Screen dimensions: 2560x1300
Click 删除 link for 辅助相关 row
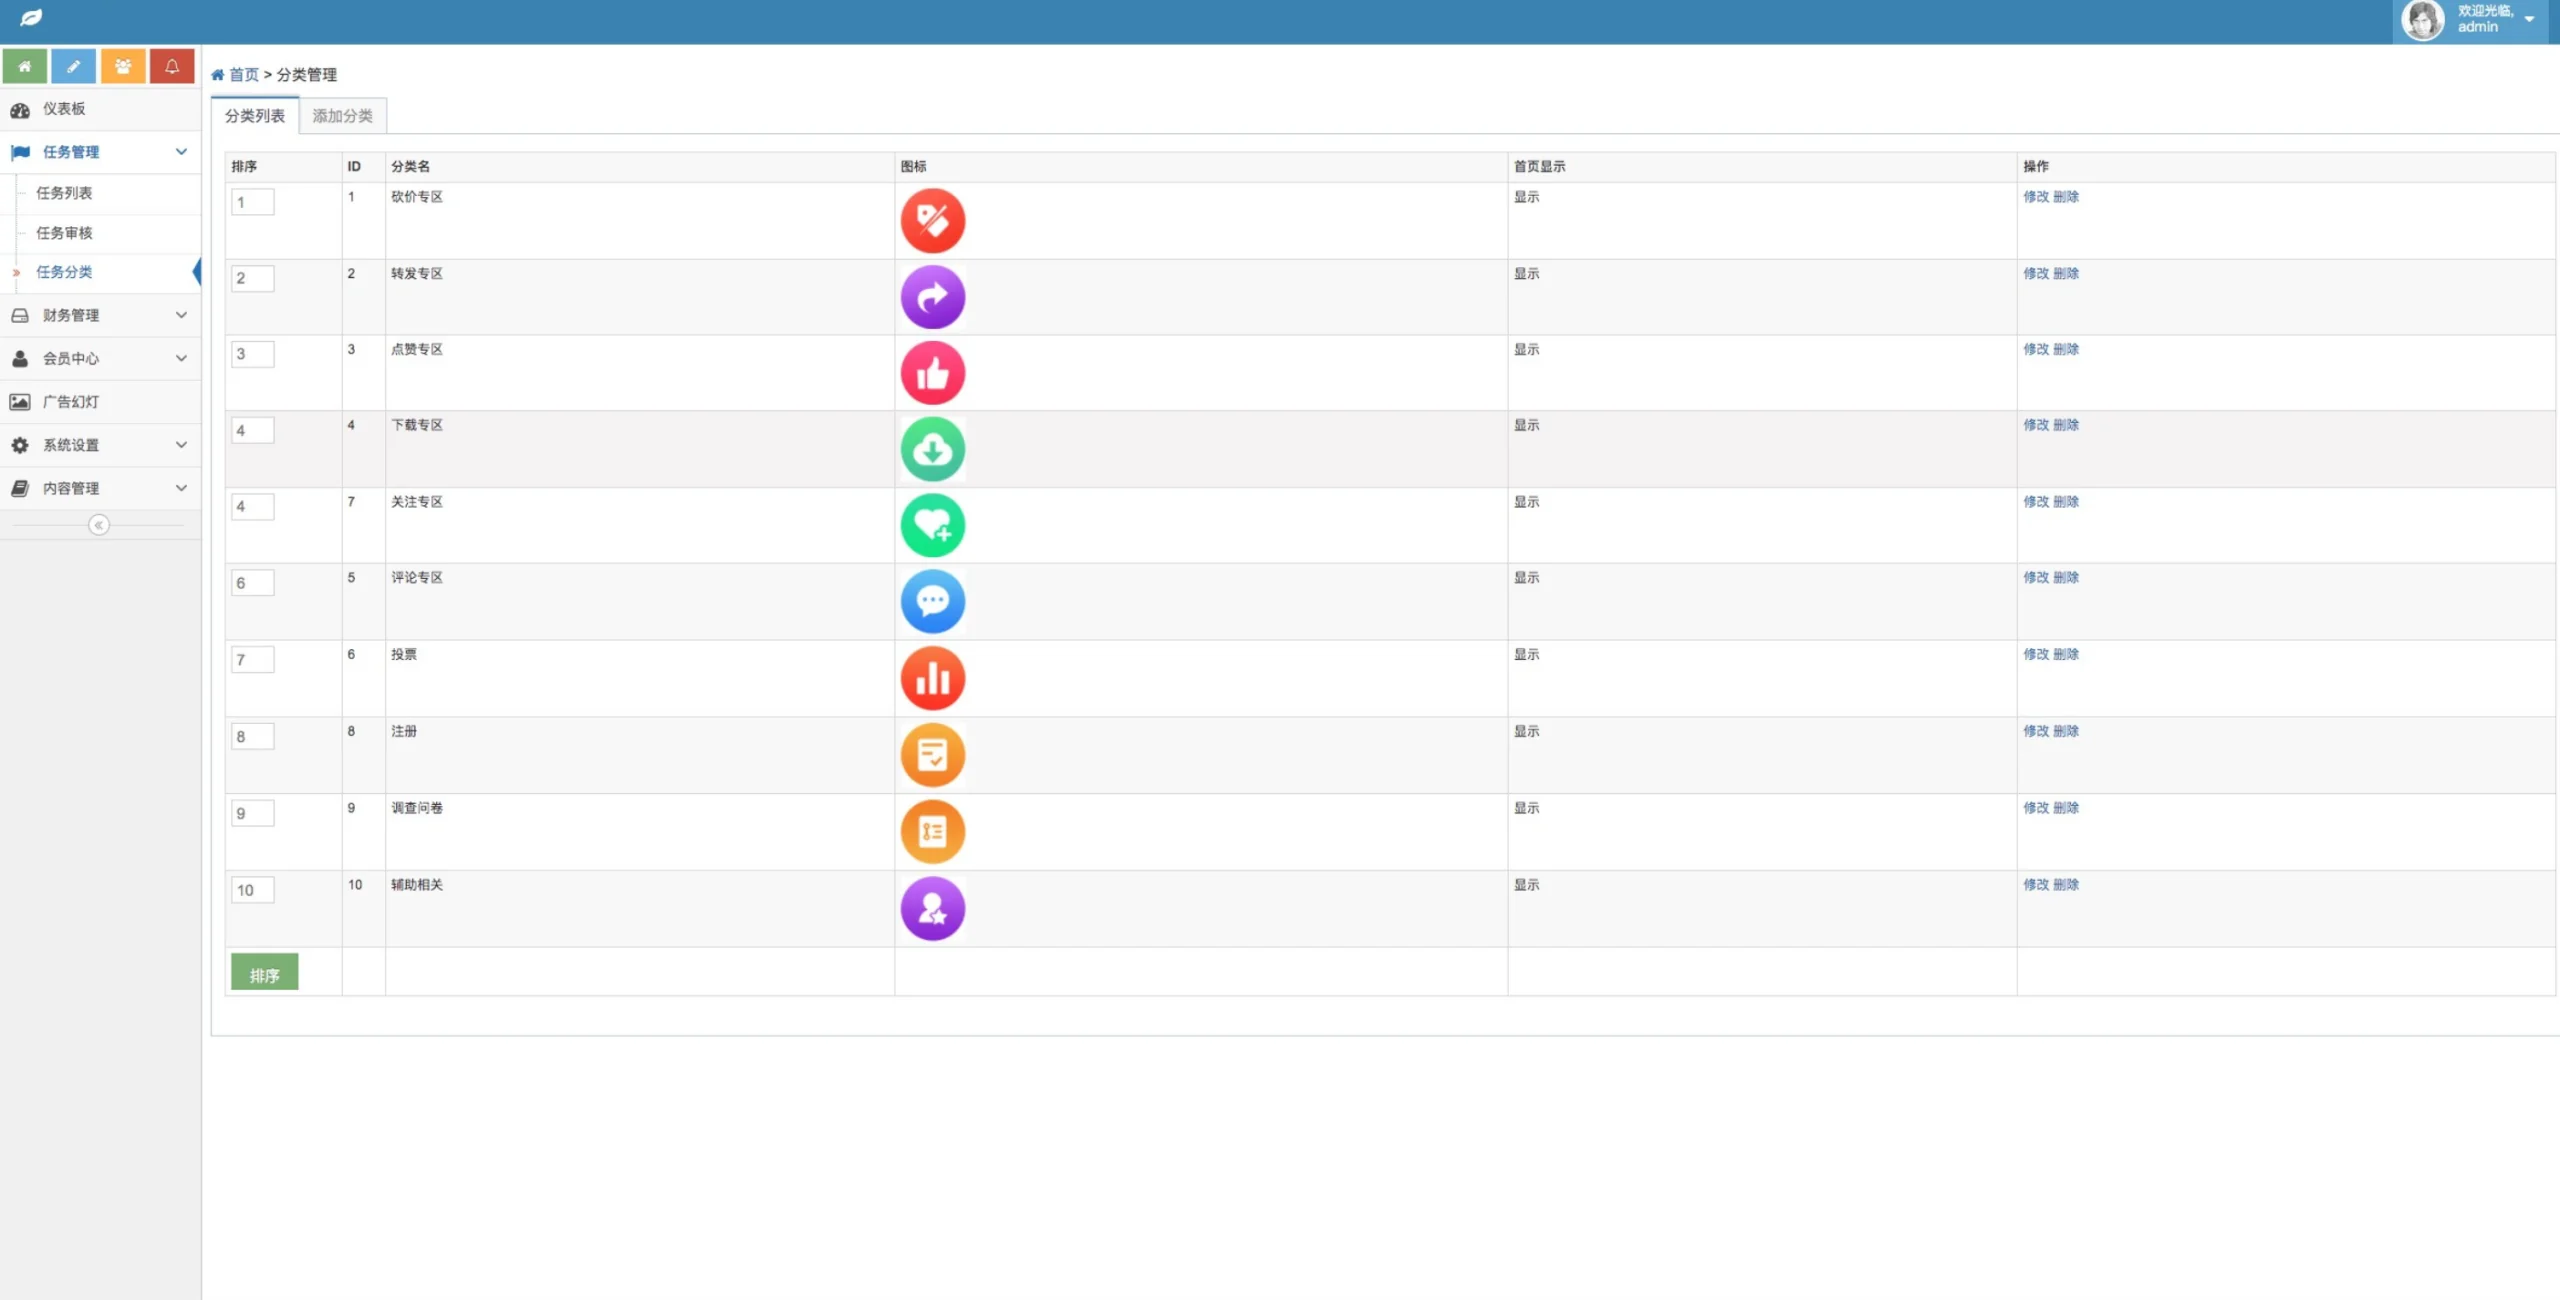pos(2066,885)
